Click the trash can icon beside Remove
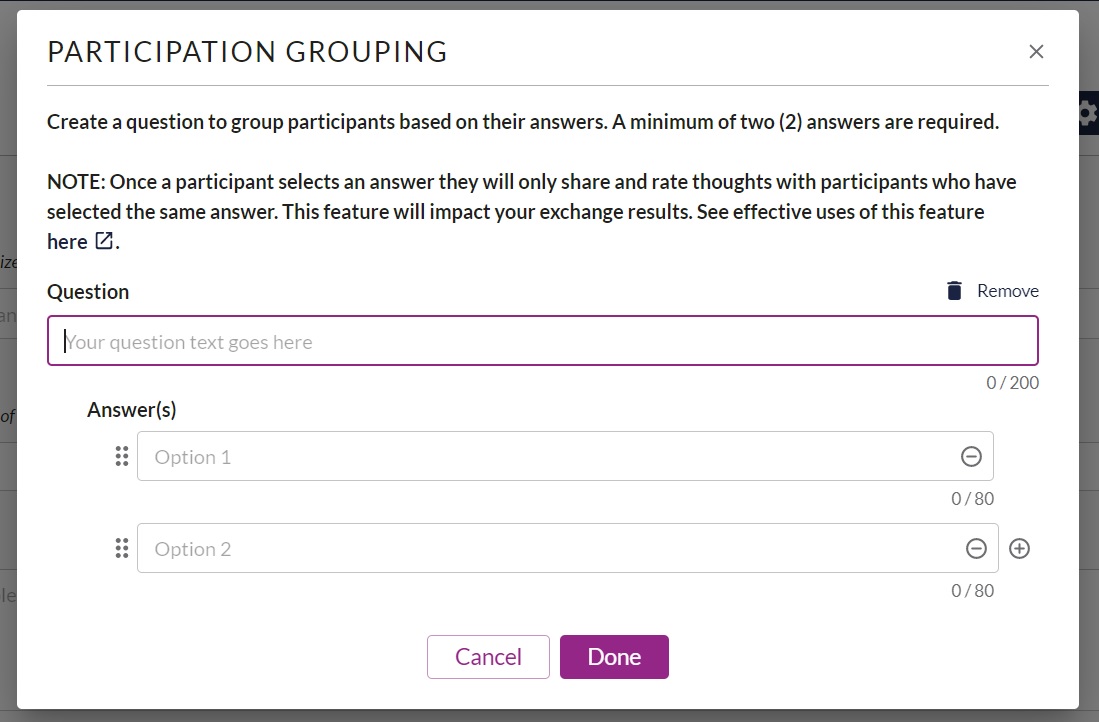The height and width of the screenshot is (722, 1099). click(954, 291)
